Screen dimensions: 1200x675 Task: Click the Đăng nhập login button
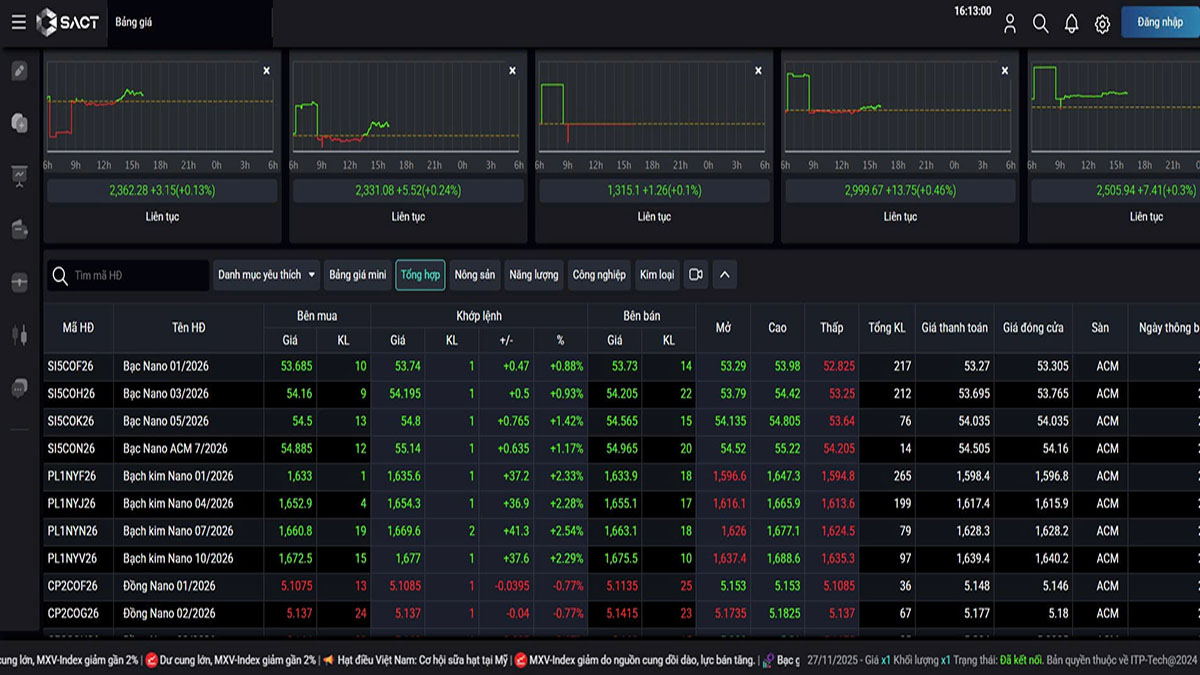(x=1159, y=22)
